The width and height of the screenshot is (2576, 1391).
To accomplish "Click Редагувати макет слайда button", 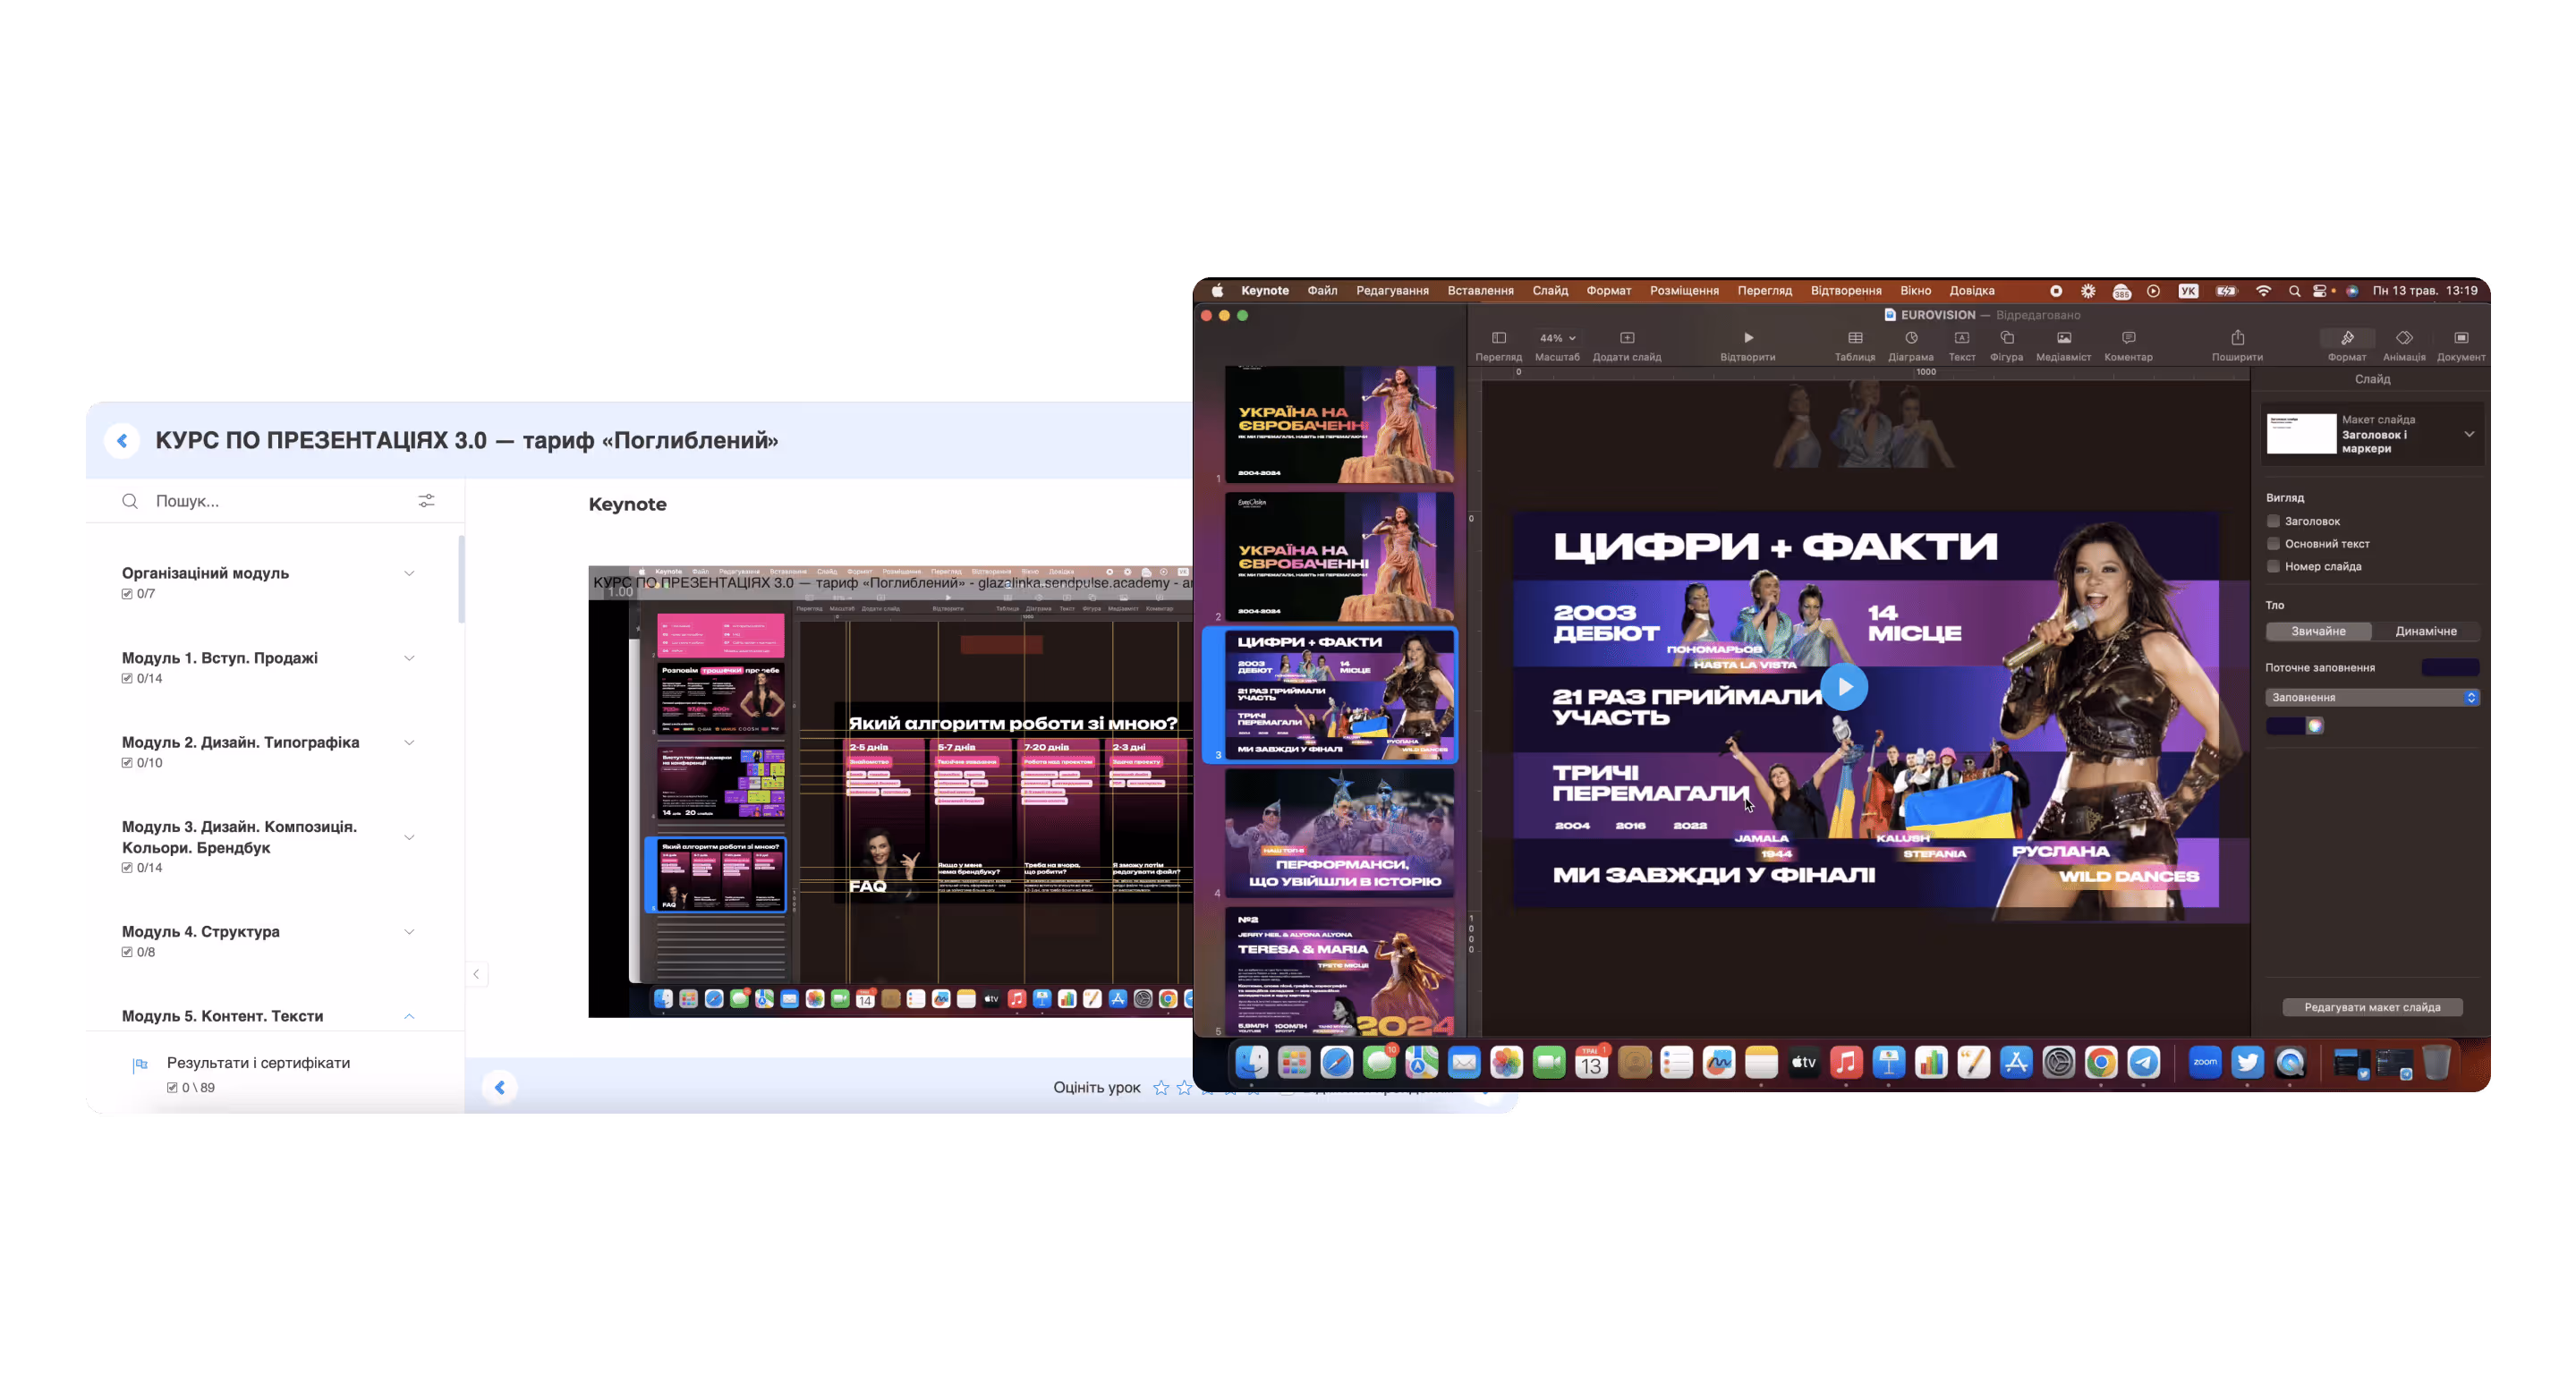I will pos(2372,1007).
